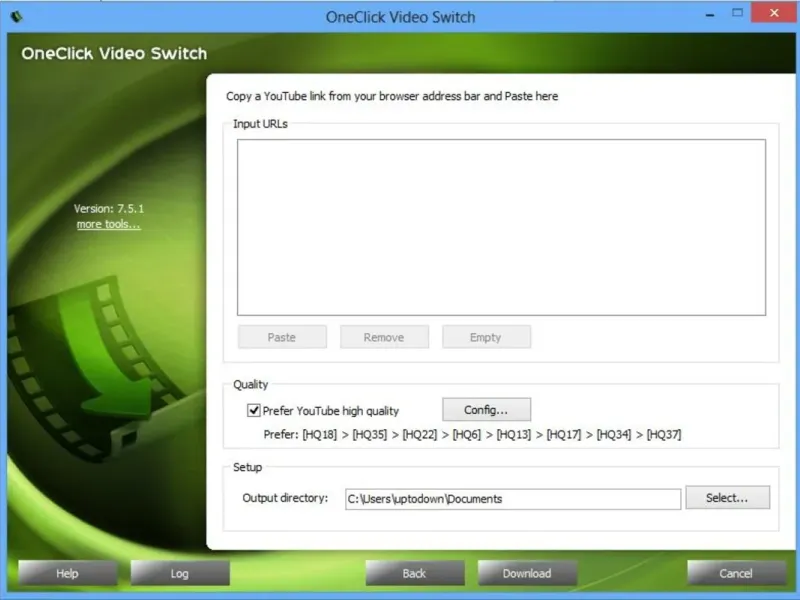
Task: Click the Version: 7.5.1 text
Action: click(109, 209)
